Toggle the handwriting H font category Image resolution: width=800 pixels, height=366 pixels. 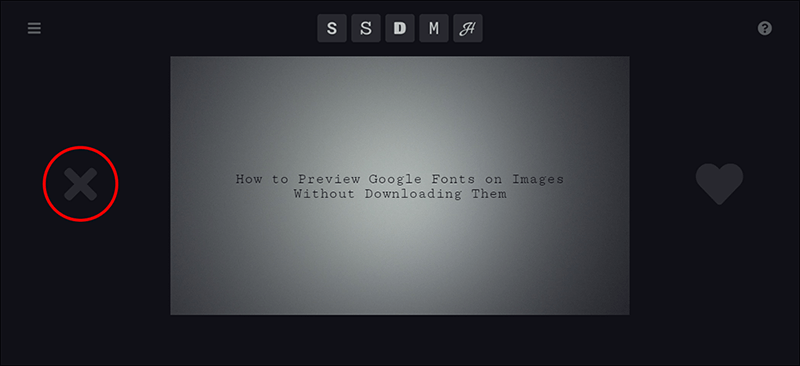click(468, 28)
